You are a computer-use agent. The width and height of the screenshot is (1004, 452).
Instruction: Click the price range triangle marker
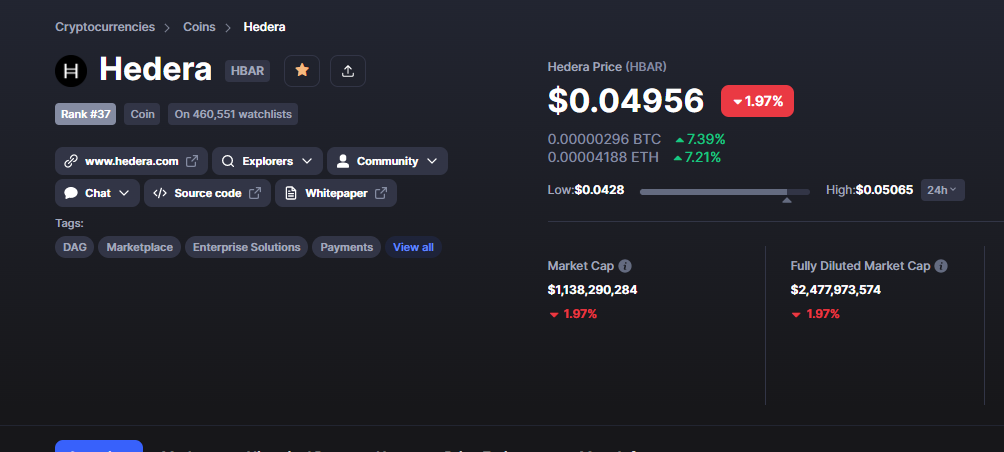coord(787,200)
